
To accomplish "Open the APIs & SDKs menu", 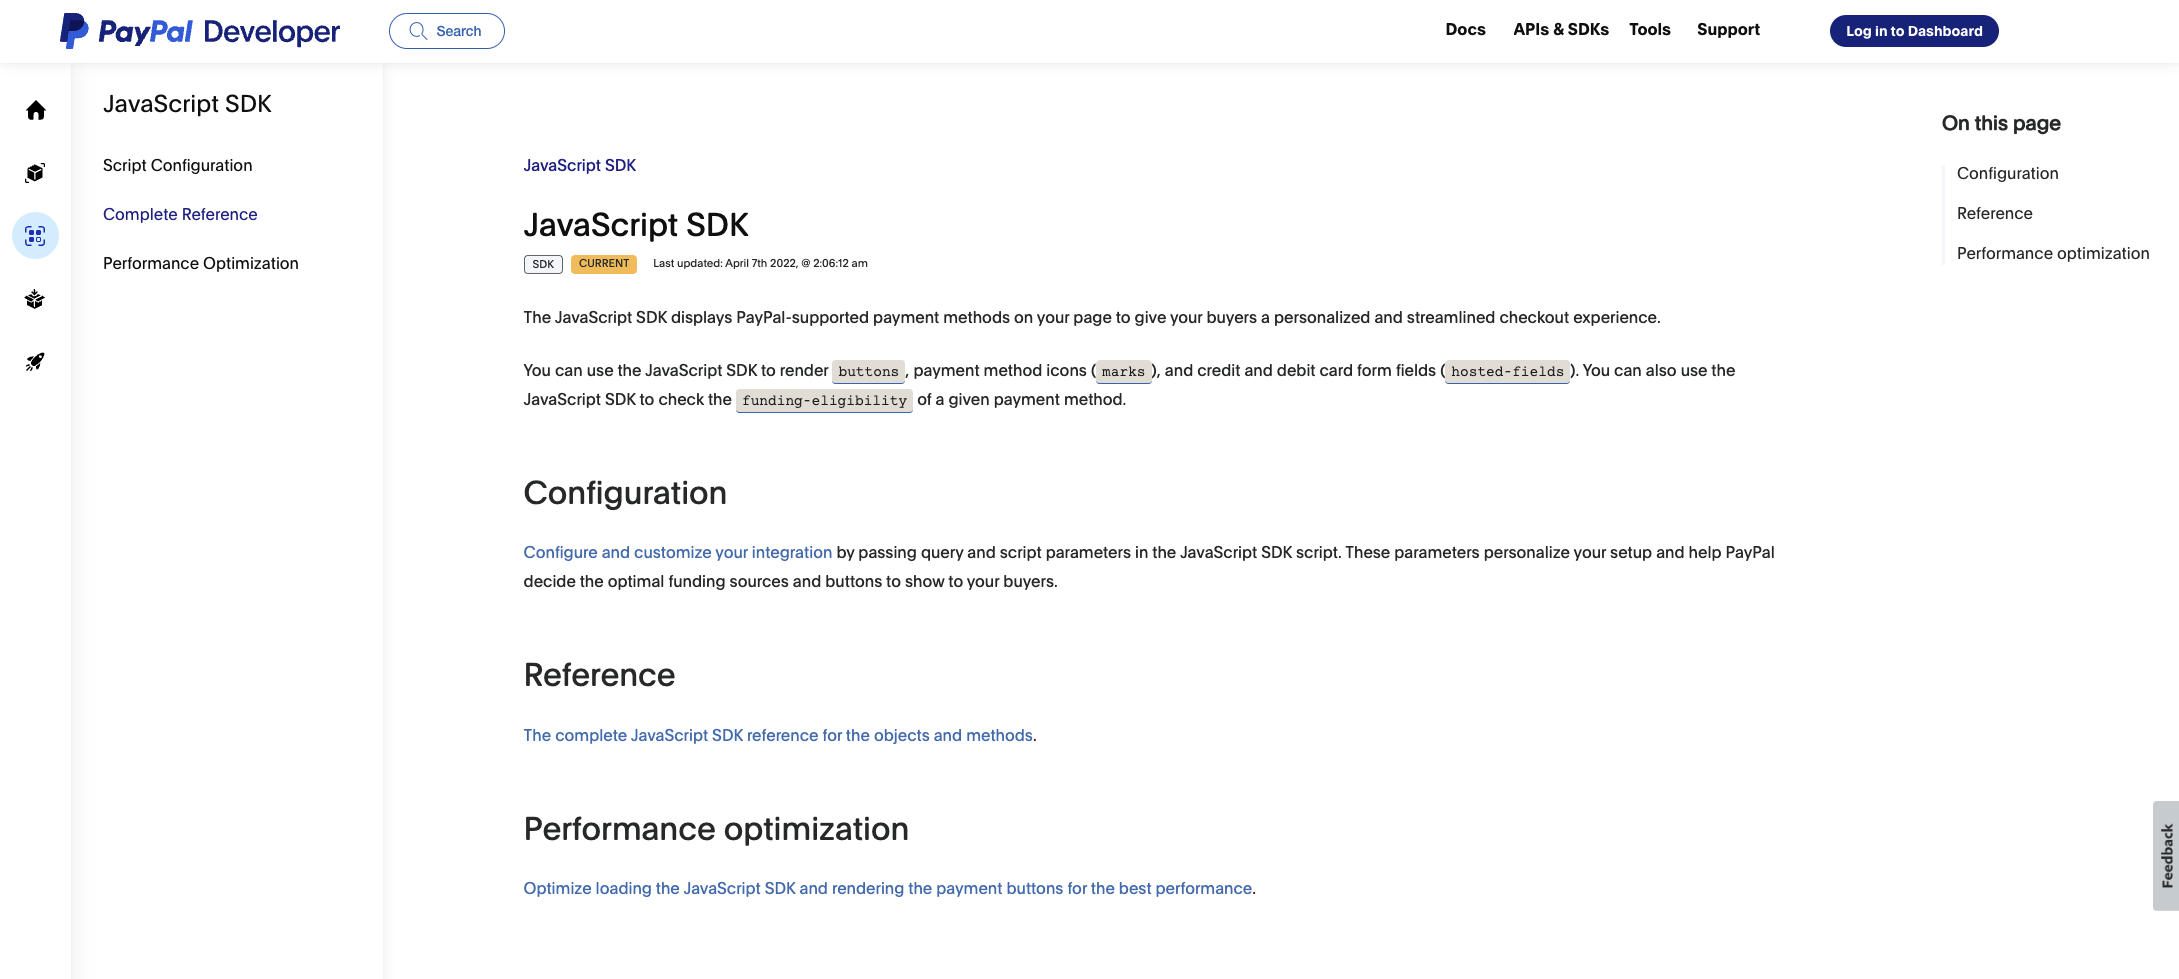I will coord(1561,30).
